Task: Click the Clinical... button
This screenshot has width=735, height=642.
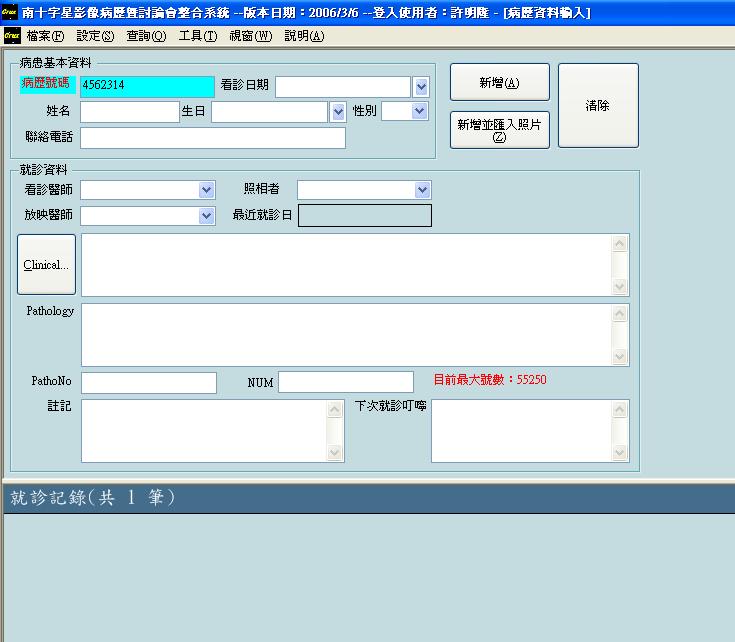Action: tap(46, 265)
